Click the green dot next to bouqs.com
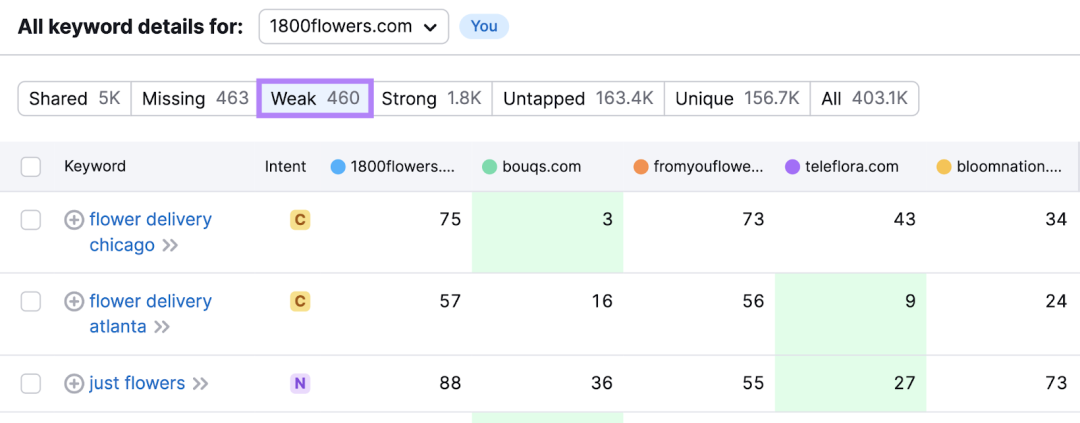Image resolution: width=1080 pixels, height=423 pixels. tap(489, 167)
